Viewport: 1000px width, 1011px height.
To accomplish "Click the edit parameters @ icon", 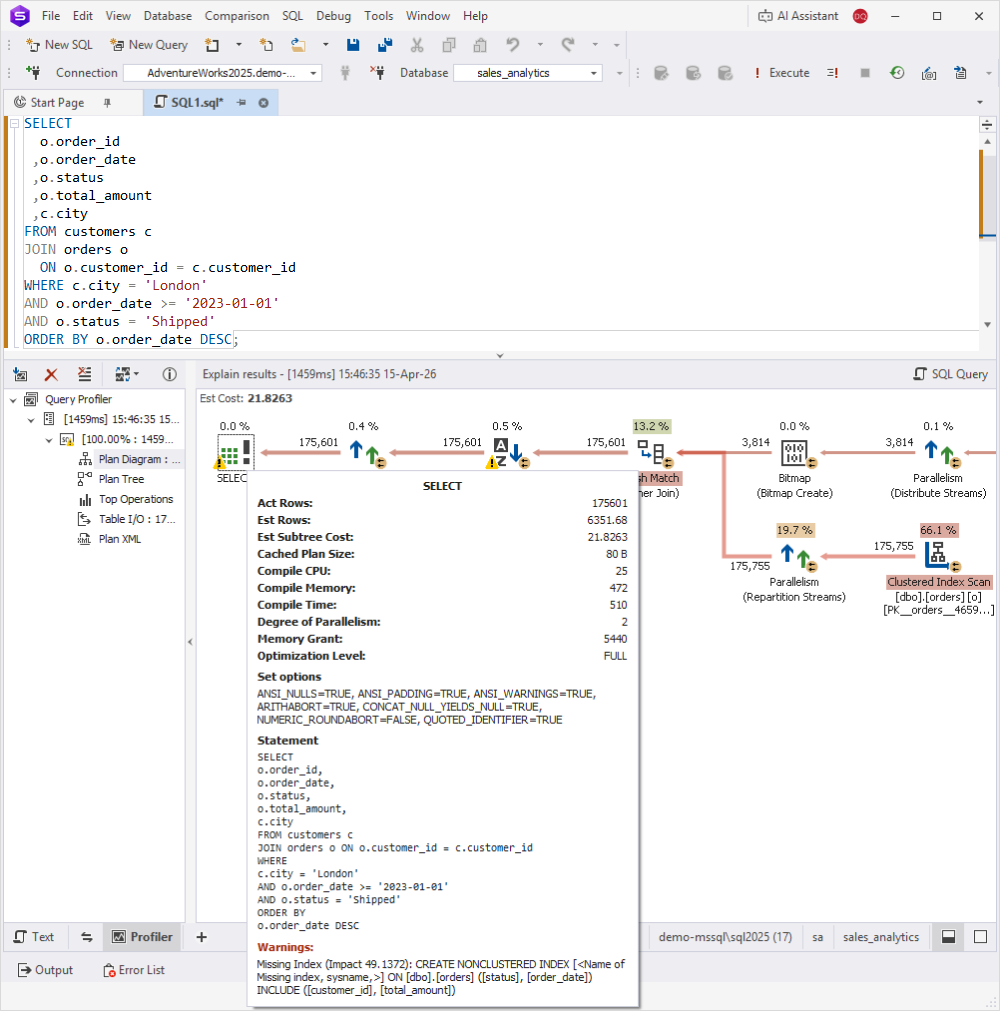I will tap(928, 73).
